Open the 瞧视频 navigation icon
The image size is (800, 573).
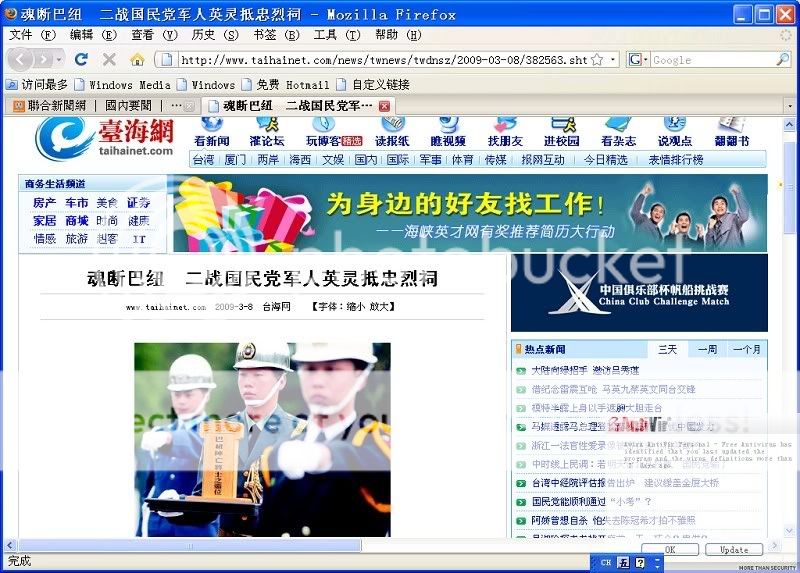(448, 132)
